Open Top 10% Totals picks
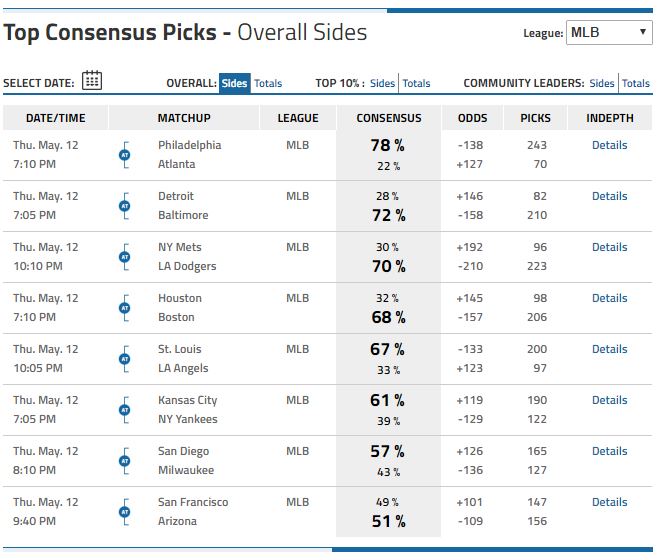 click(x=416, y=84)
